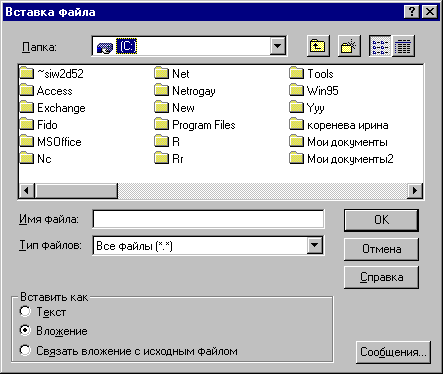Click the Сообщения... button
The image size is (443, 374).
point(393,352)
